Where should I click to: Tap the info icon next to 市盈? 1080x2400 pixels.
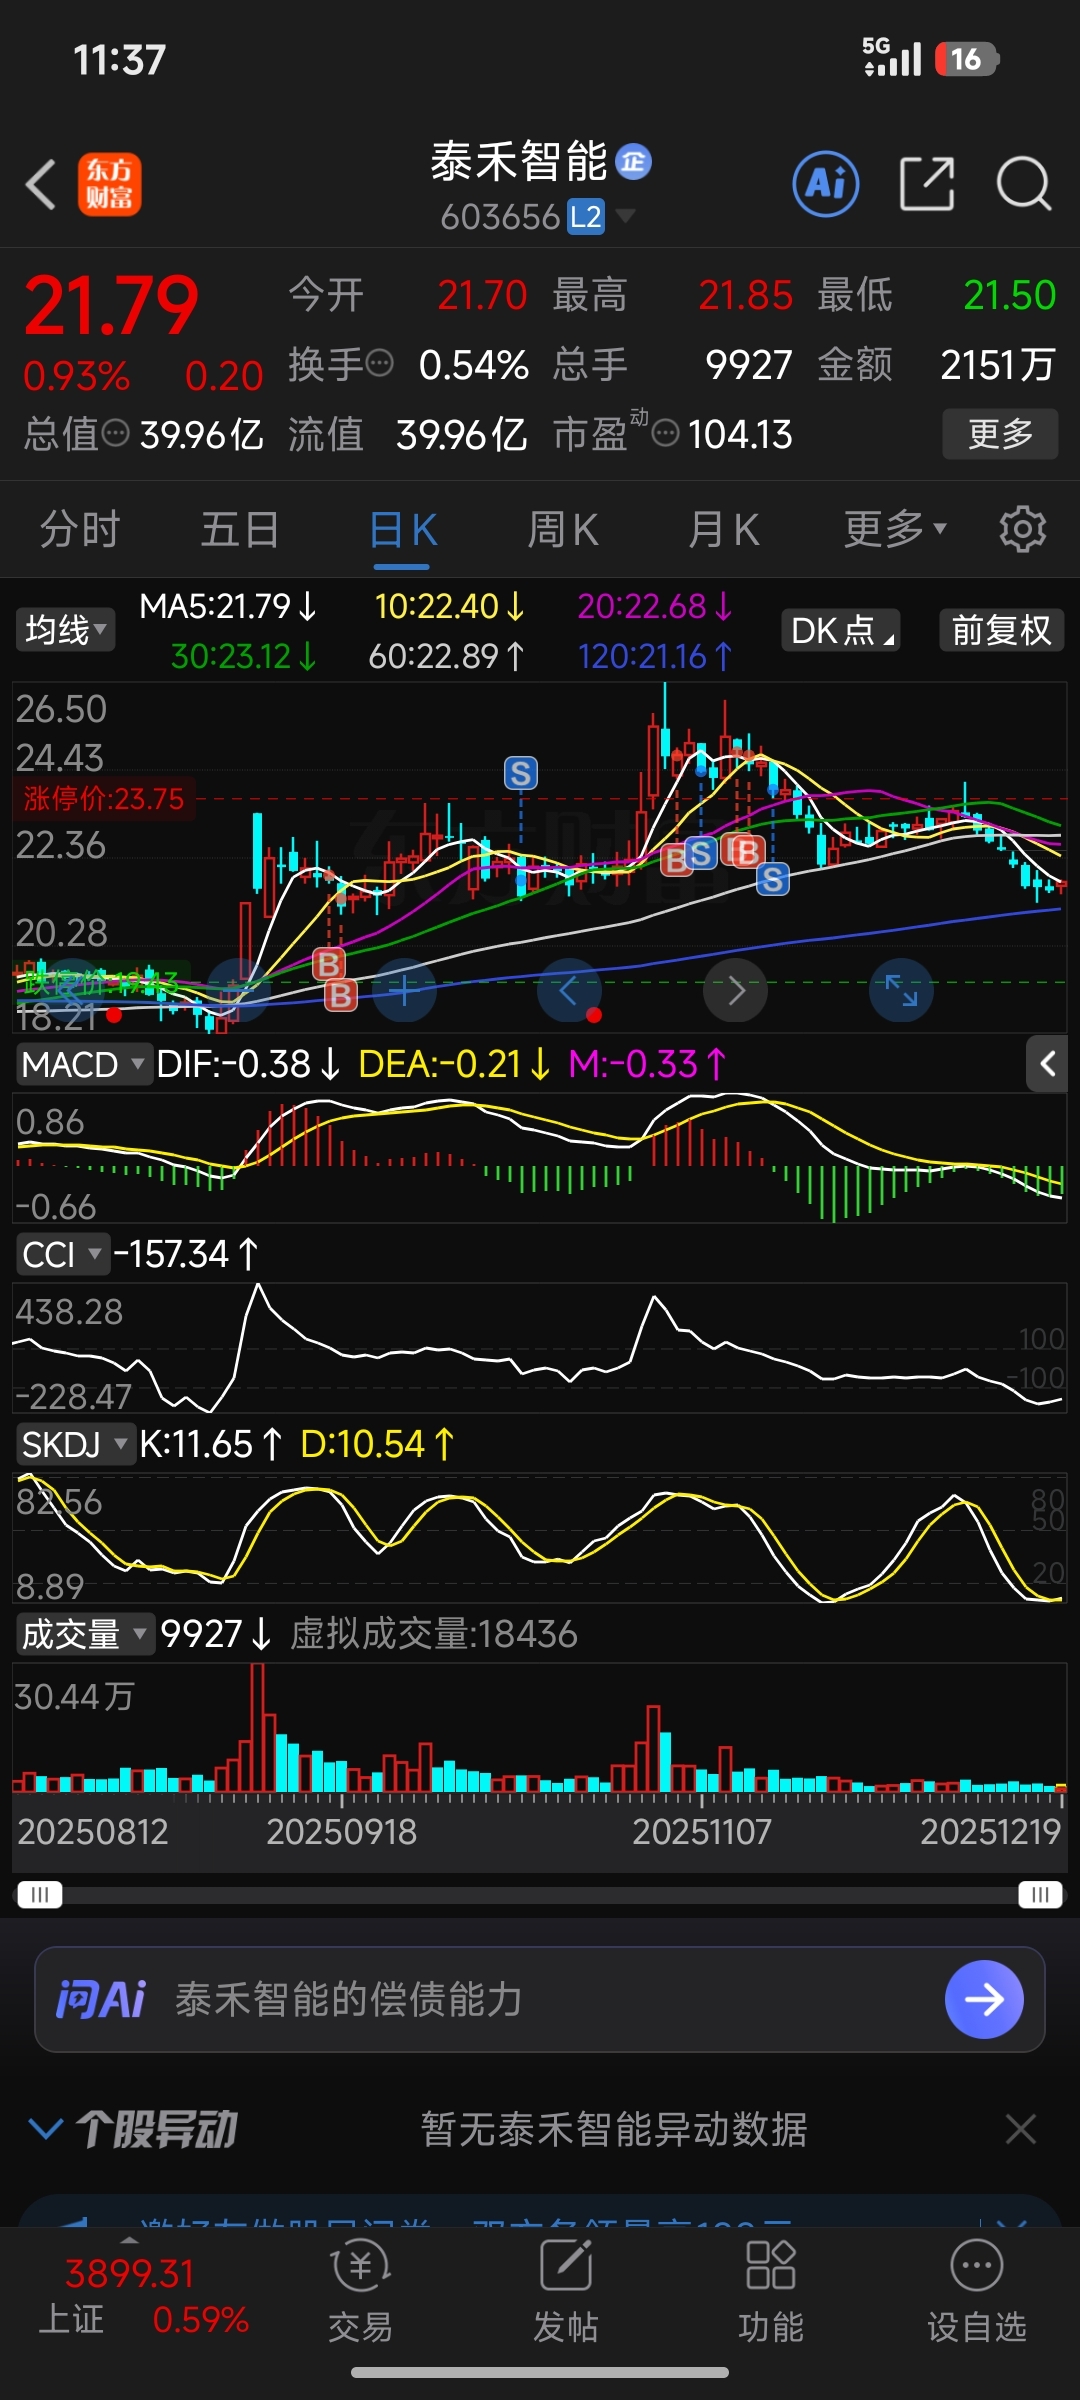tap(666, 433)
